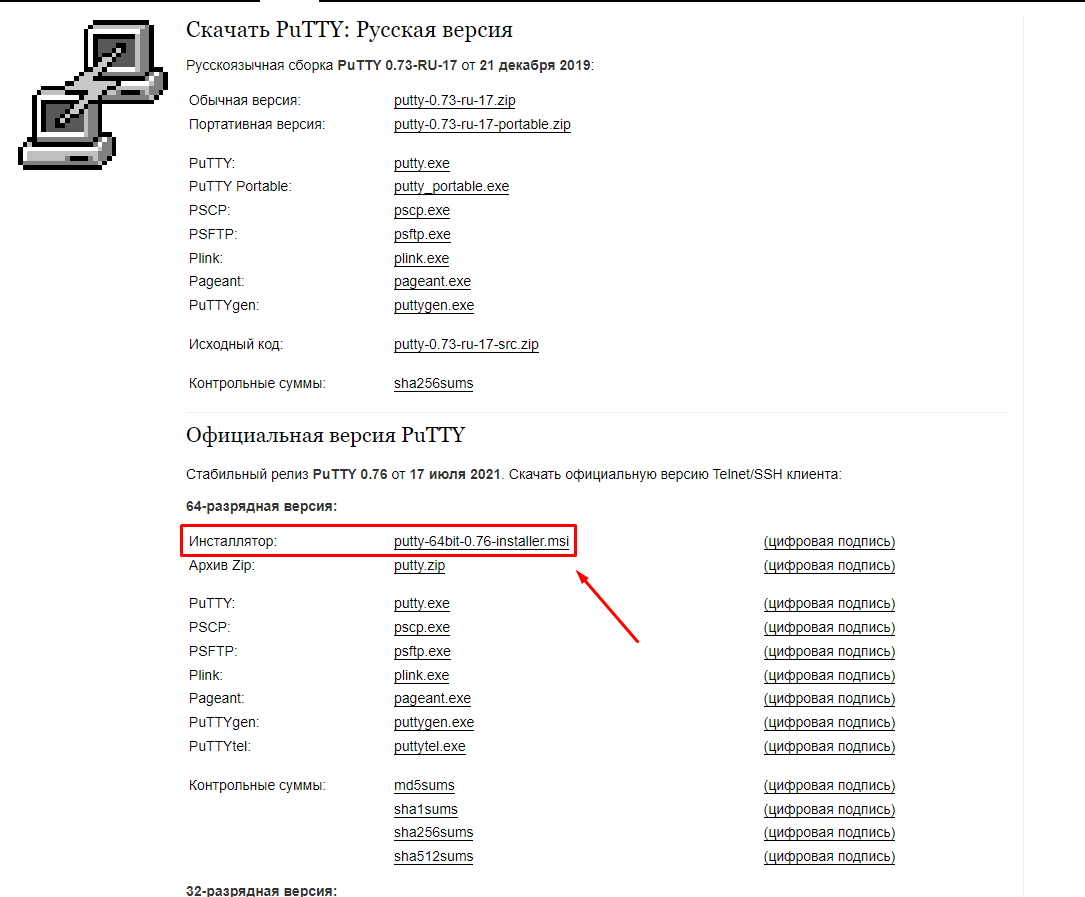Click label 'Исходный код:'
The width and height of the screenshot is (1085, 897).
[236, 345]
